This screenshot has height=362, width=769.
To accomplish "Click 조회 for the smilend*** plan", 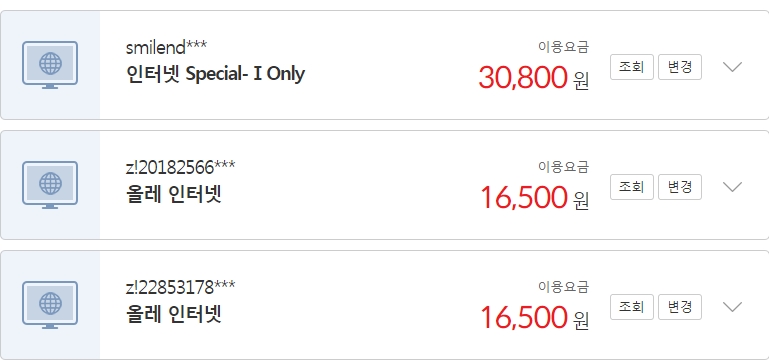I will tap(632, 67).
